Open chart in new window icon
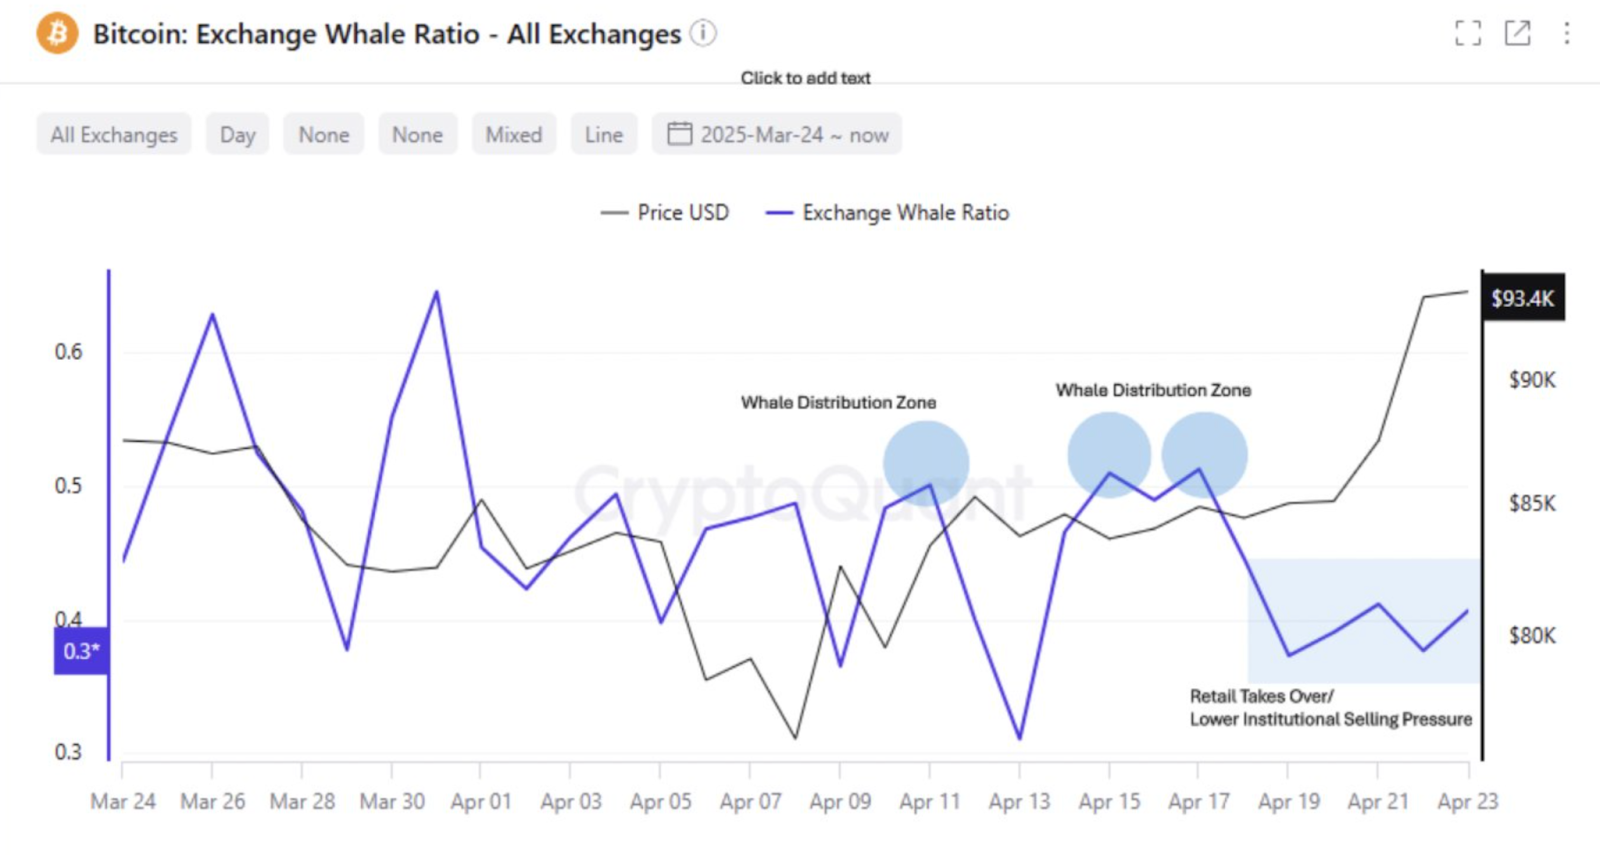The height and width of the screenshot is (855, 1600). [x=1518, y=33]
